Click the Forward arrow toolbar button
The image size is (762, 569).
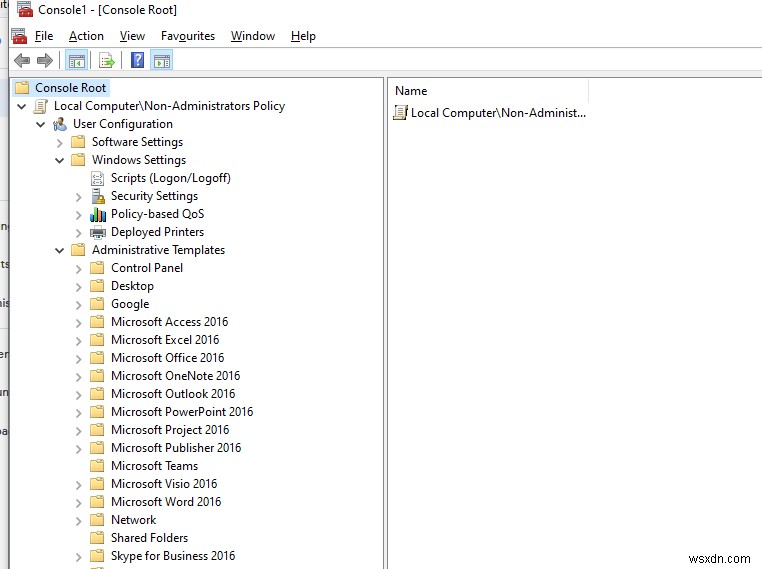click(x=45, y=61)
